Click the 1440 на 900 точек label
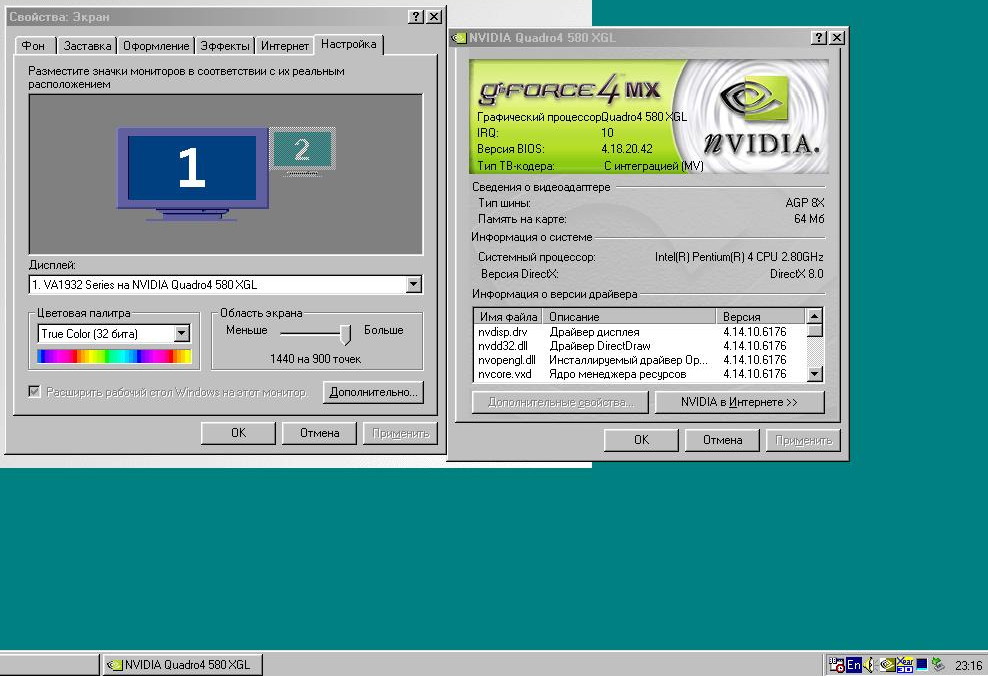The height and width of the screenshot is (676, 988). (315, 359)
